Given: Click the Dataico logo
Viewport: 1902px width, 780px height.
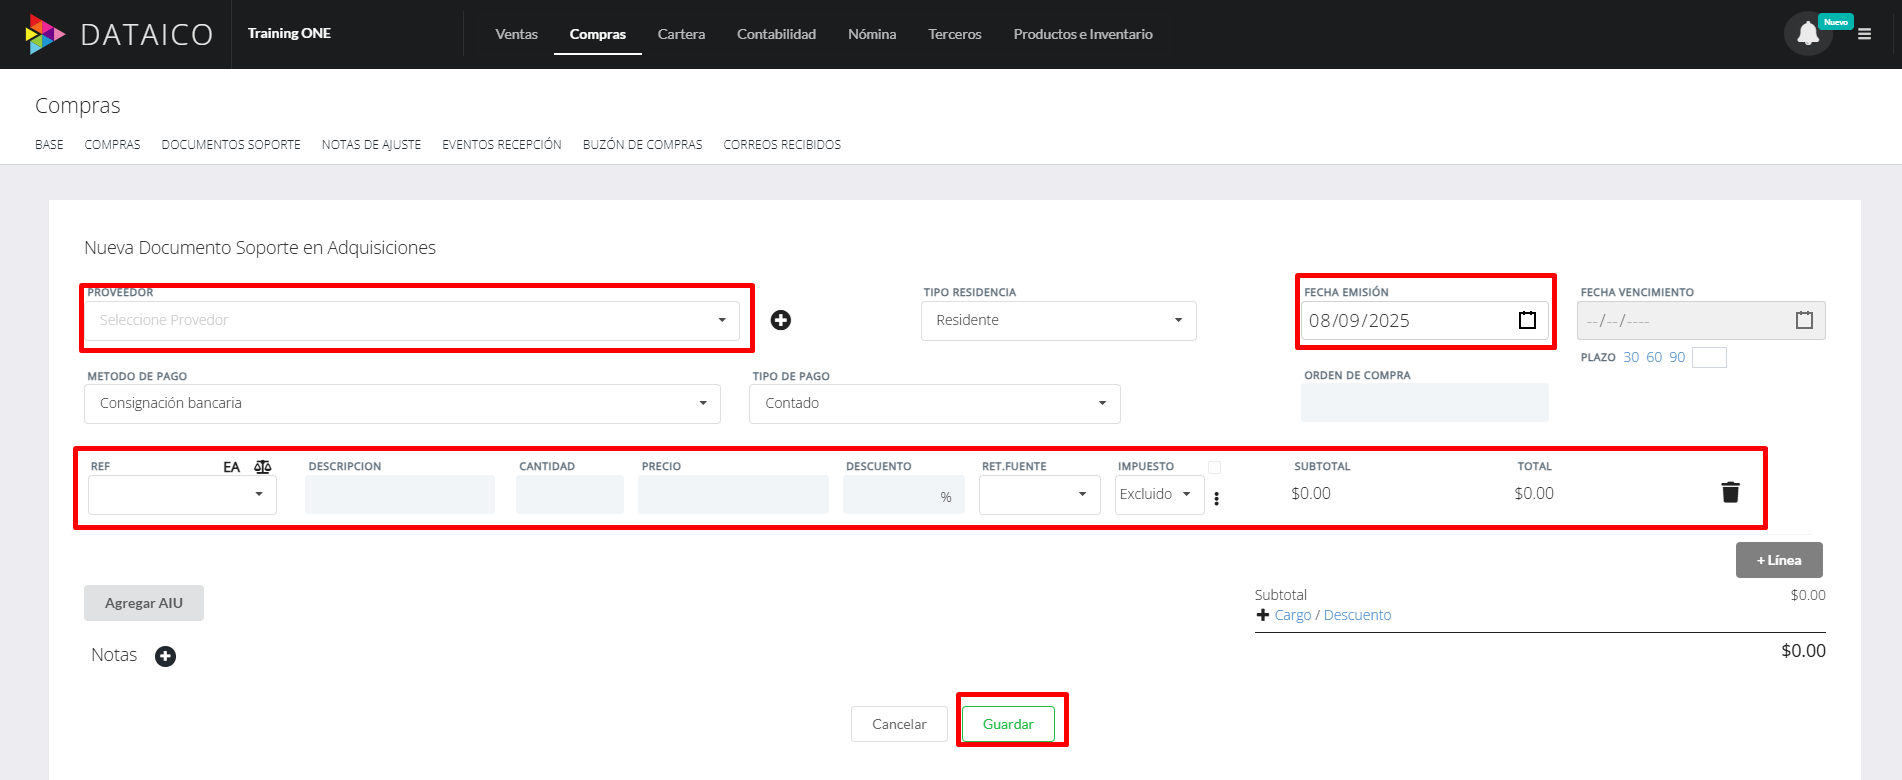Looking at the screenshot, I should click(120, 34).
